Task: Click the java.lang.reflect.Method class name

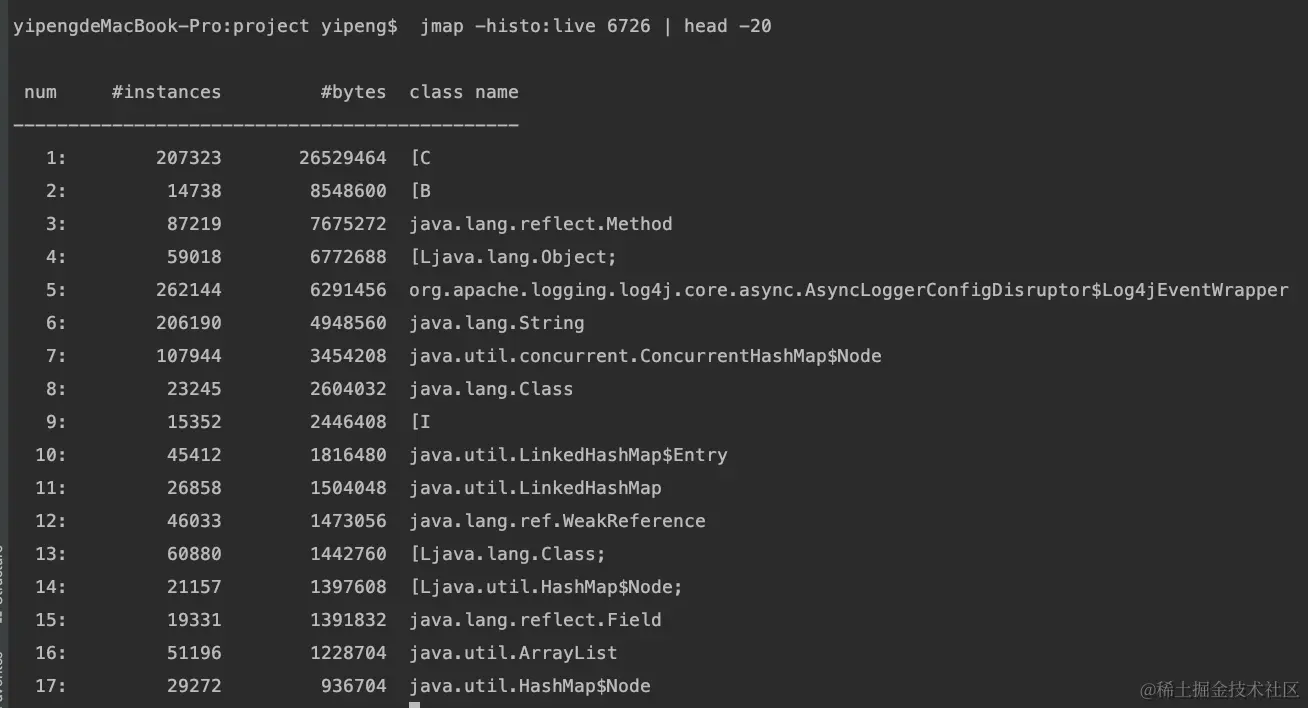Action: pyautogui.click(x=540, y=224)
